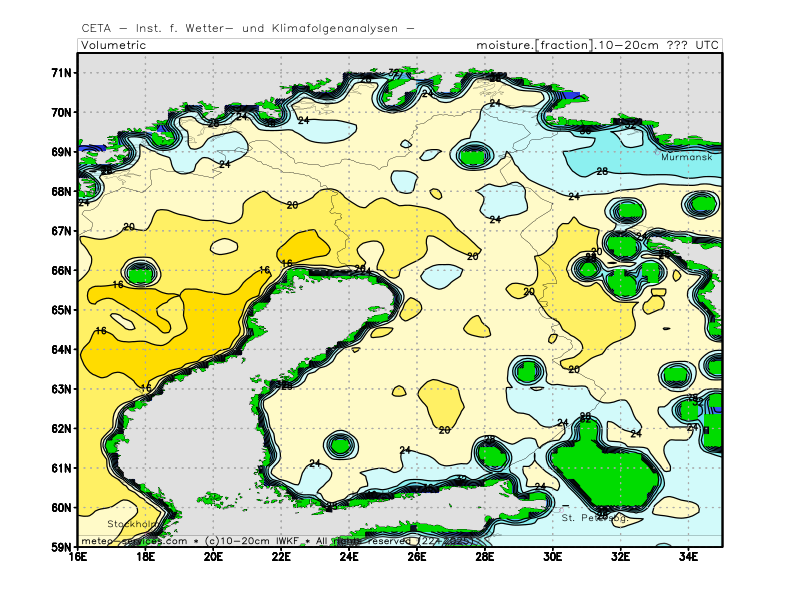Viewport: 800px width, 600px height.
Task: Pick the 67N latitude label
Action: point(62,231)
